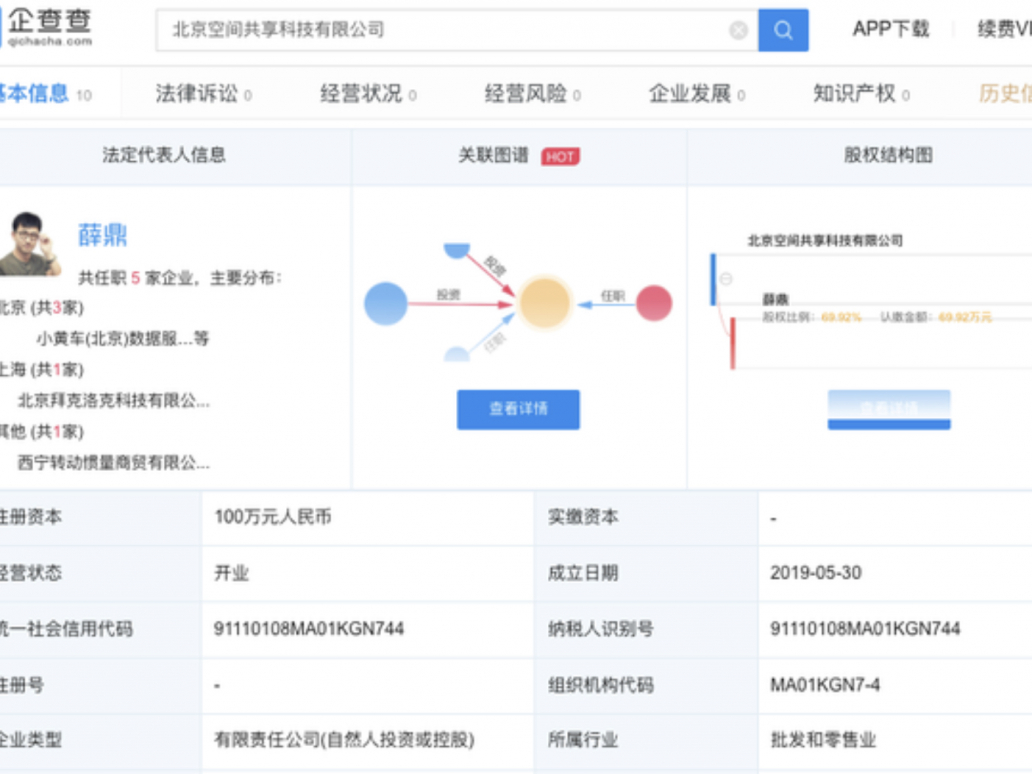Click the 批发和零售业 industry value
1032x774 pixels.
823,740
